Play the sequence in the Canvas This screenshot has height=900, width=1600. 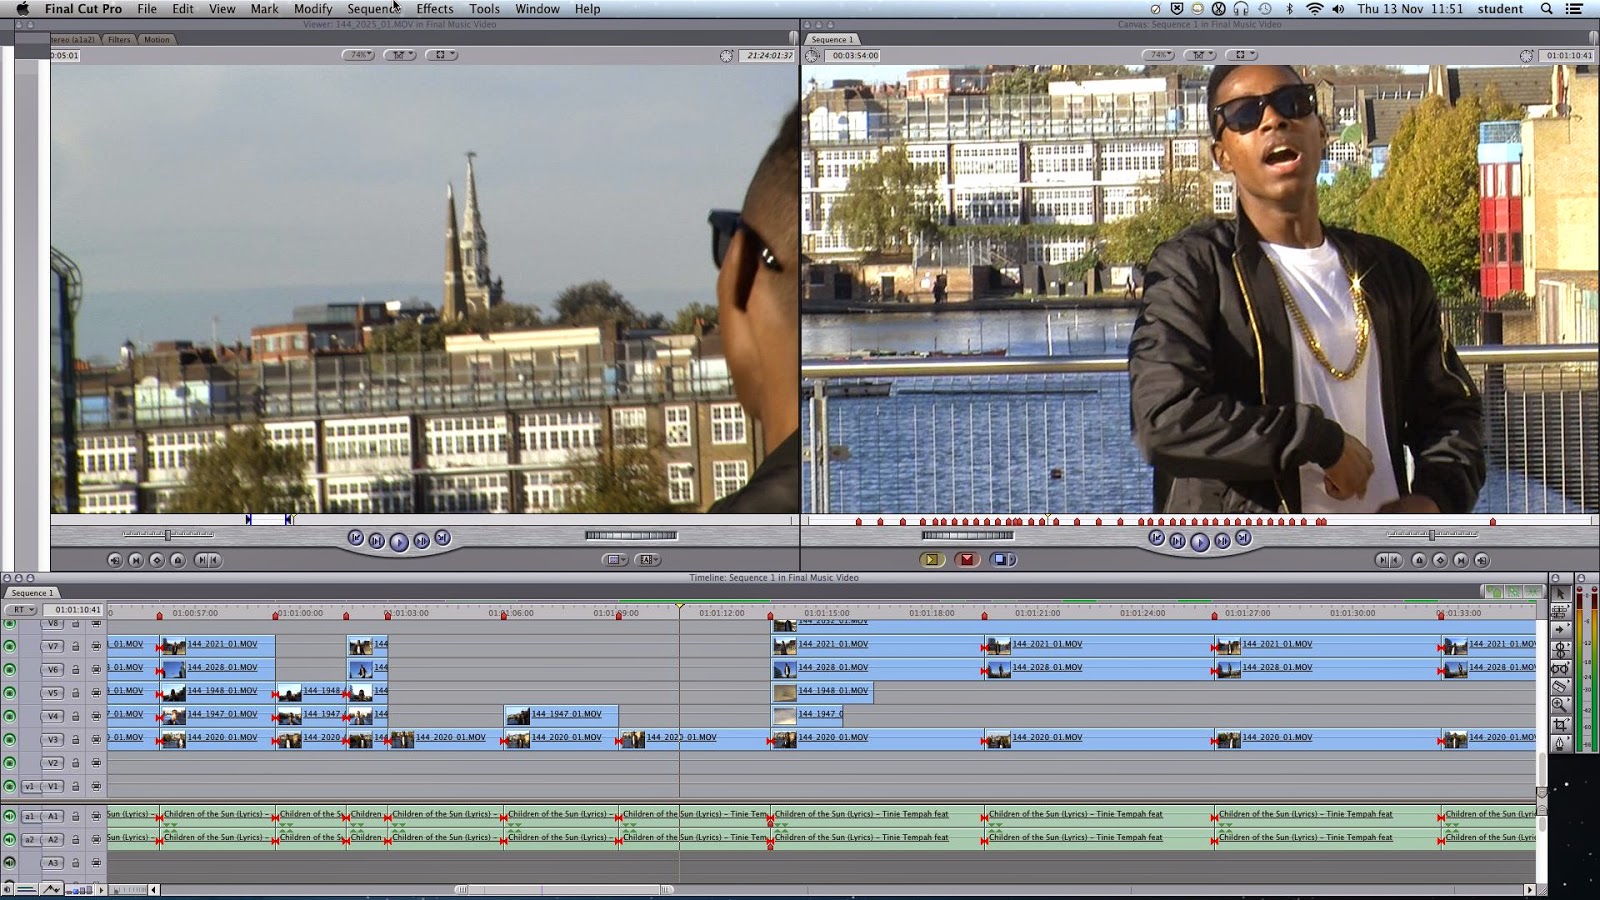(1200, 541)
